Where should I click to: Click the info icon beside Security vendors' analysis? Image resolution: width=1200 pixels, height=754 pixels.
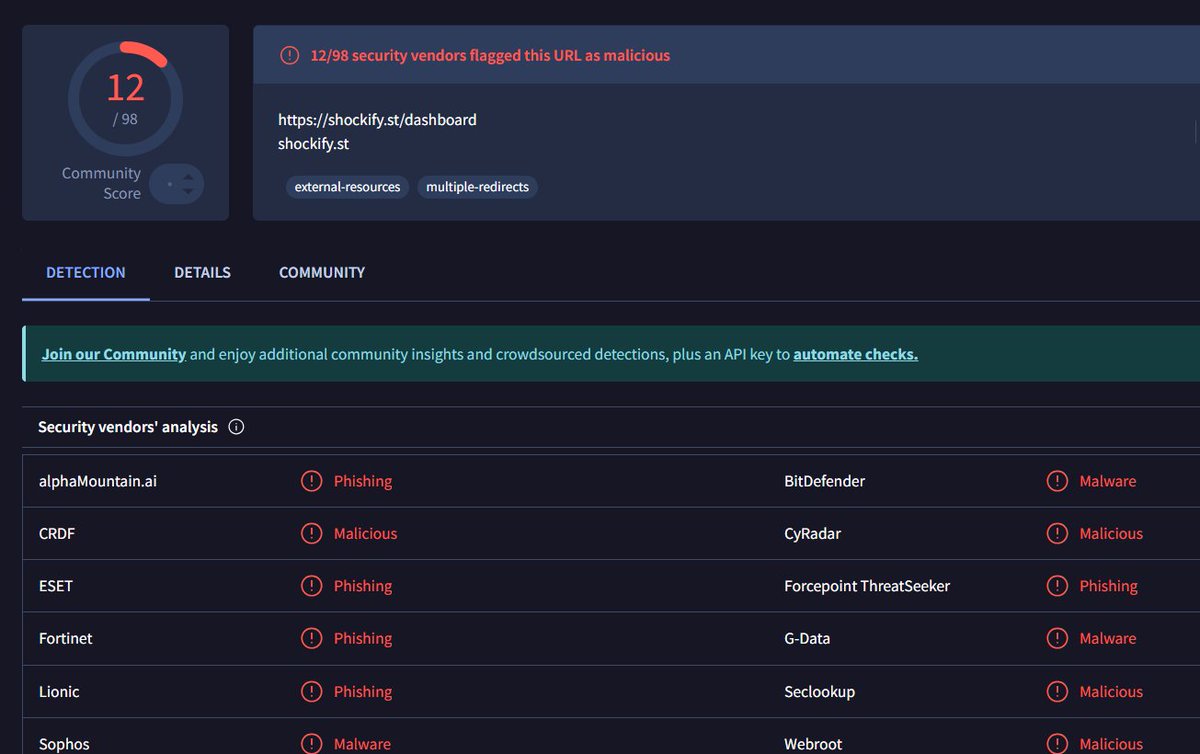[236, 427]
